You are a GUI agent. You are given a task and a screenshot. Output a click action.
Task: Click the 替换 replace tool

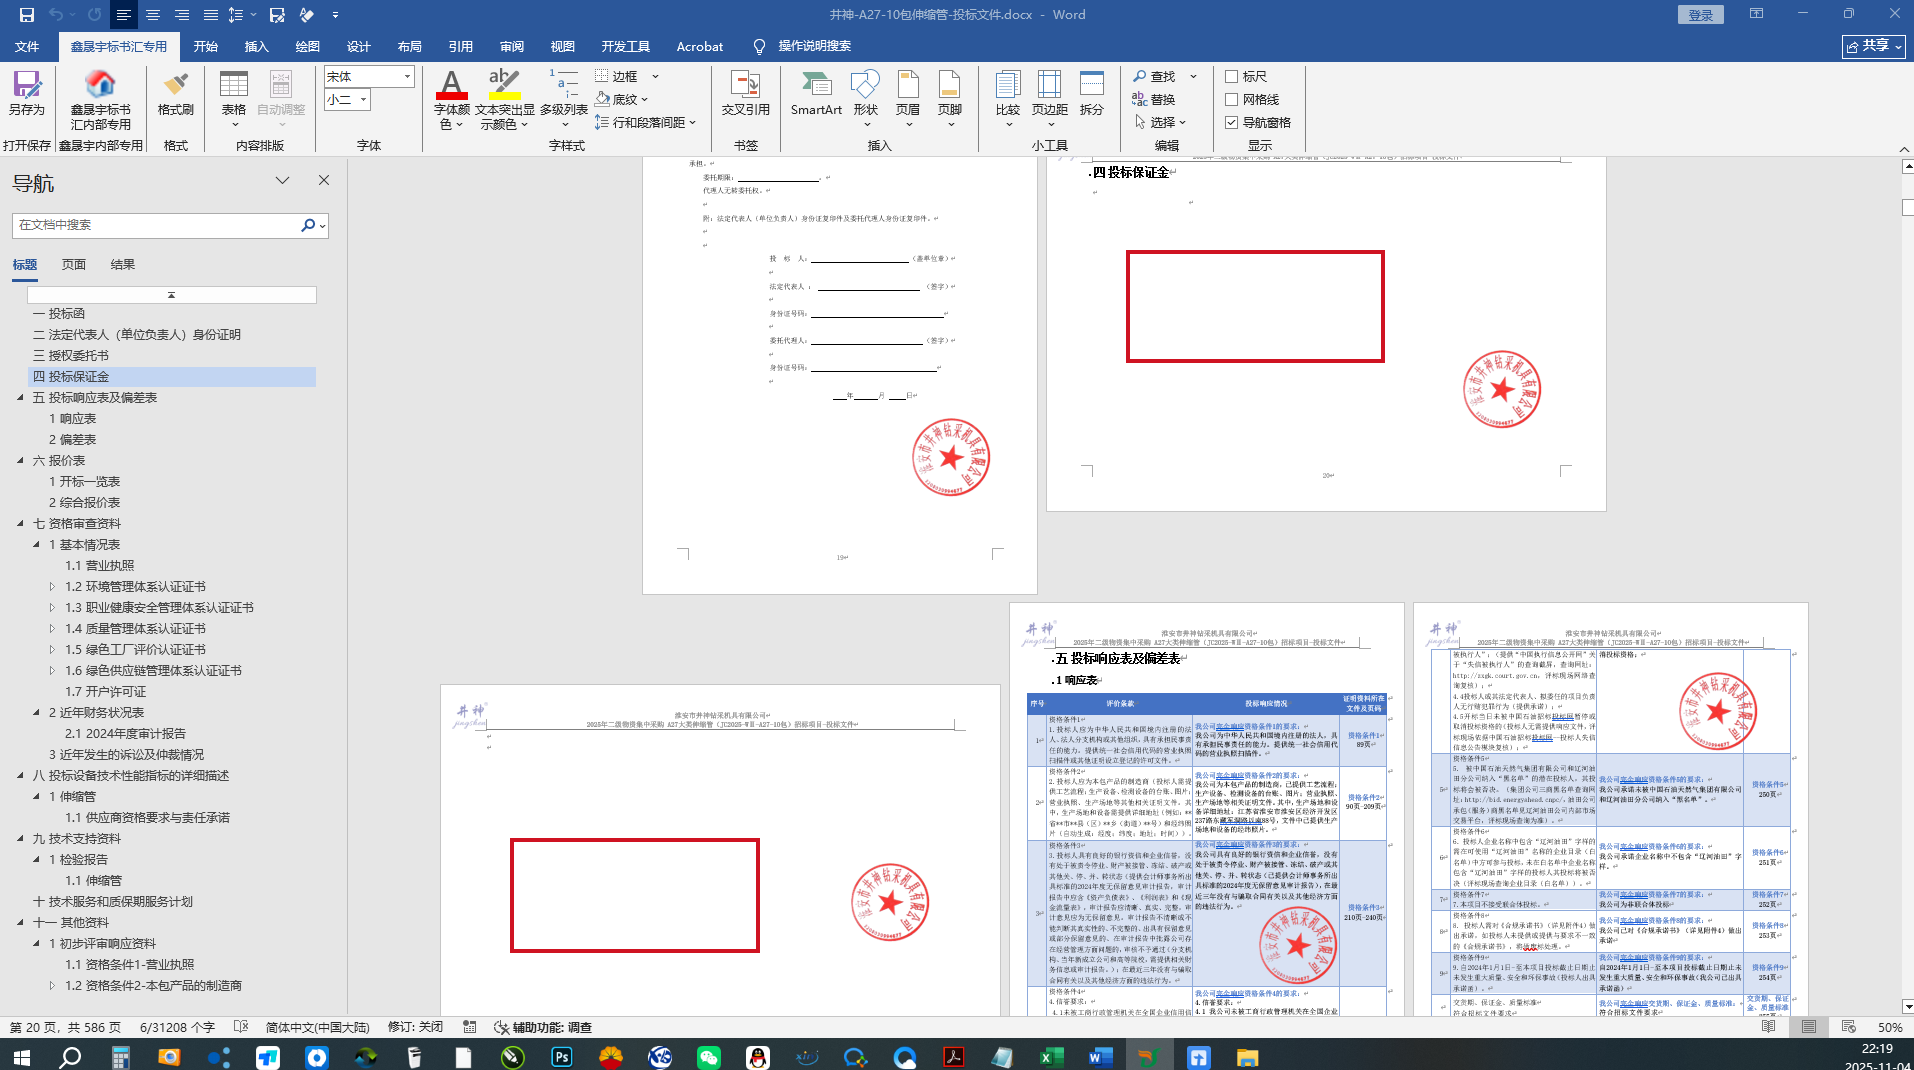pos(1154,99)
